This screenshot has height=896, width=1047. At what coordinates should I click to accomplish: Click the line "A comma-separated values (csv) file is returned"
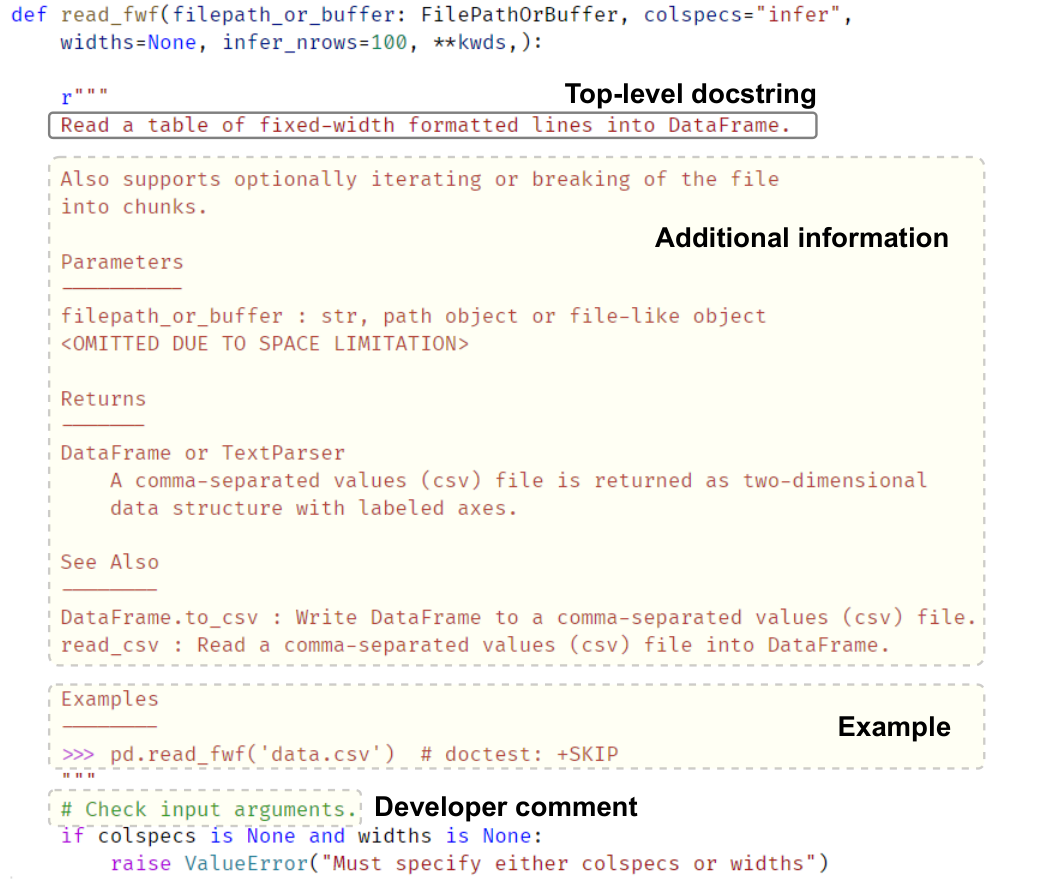(518, 481)
